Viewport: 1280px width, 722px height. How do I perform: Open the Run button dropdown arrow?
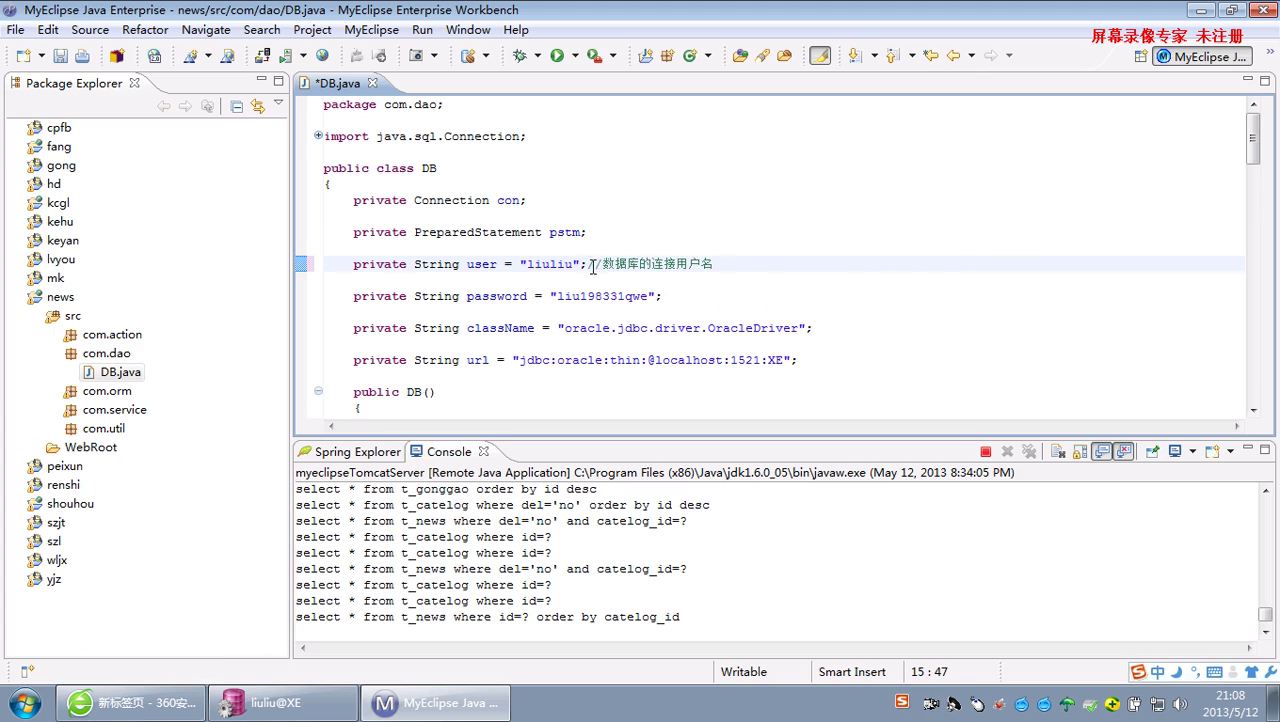pos(575,56)
